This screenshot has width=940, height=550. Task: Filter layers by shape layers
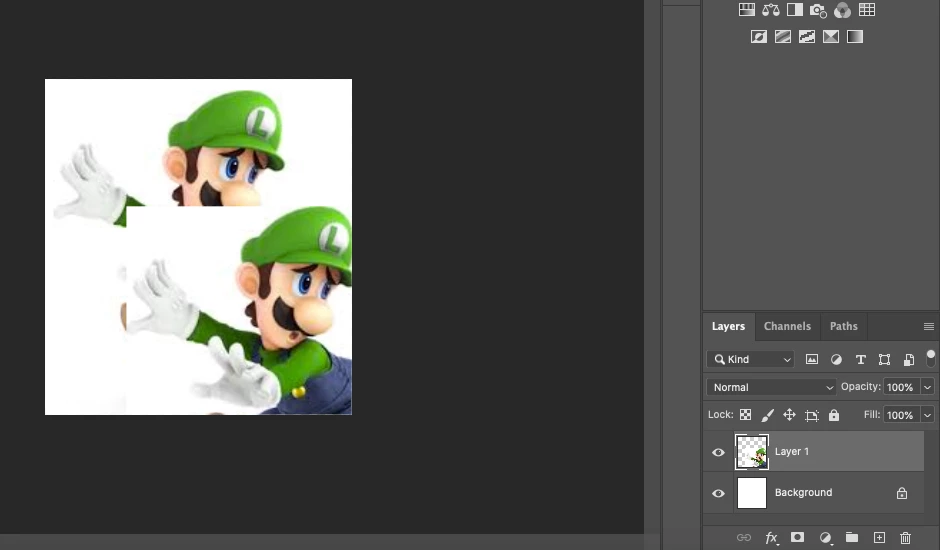point(884,359)
